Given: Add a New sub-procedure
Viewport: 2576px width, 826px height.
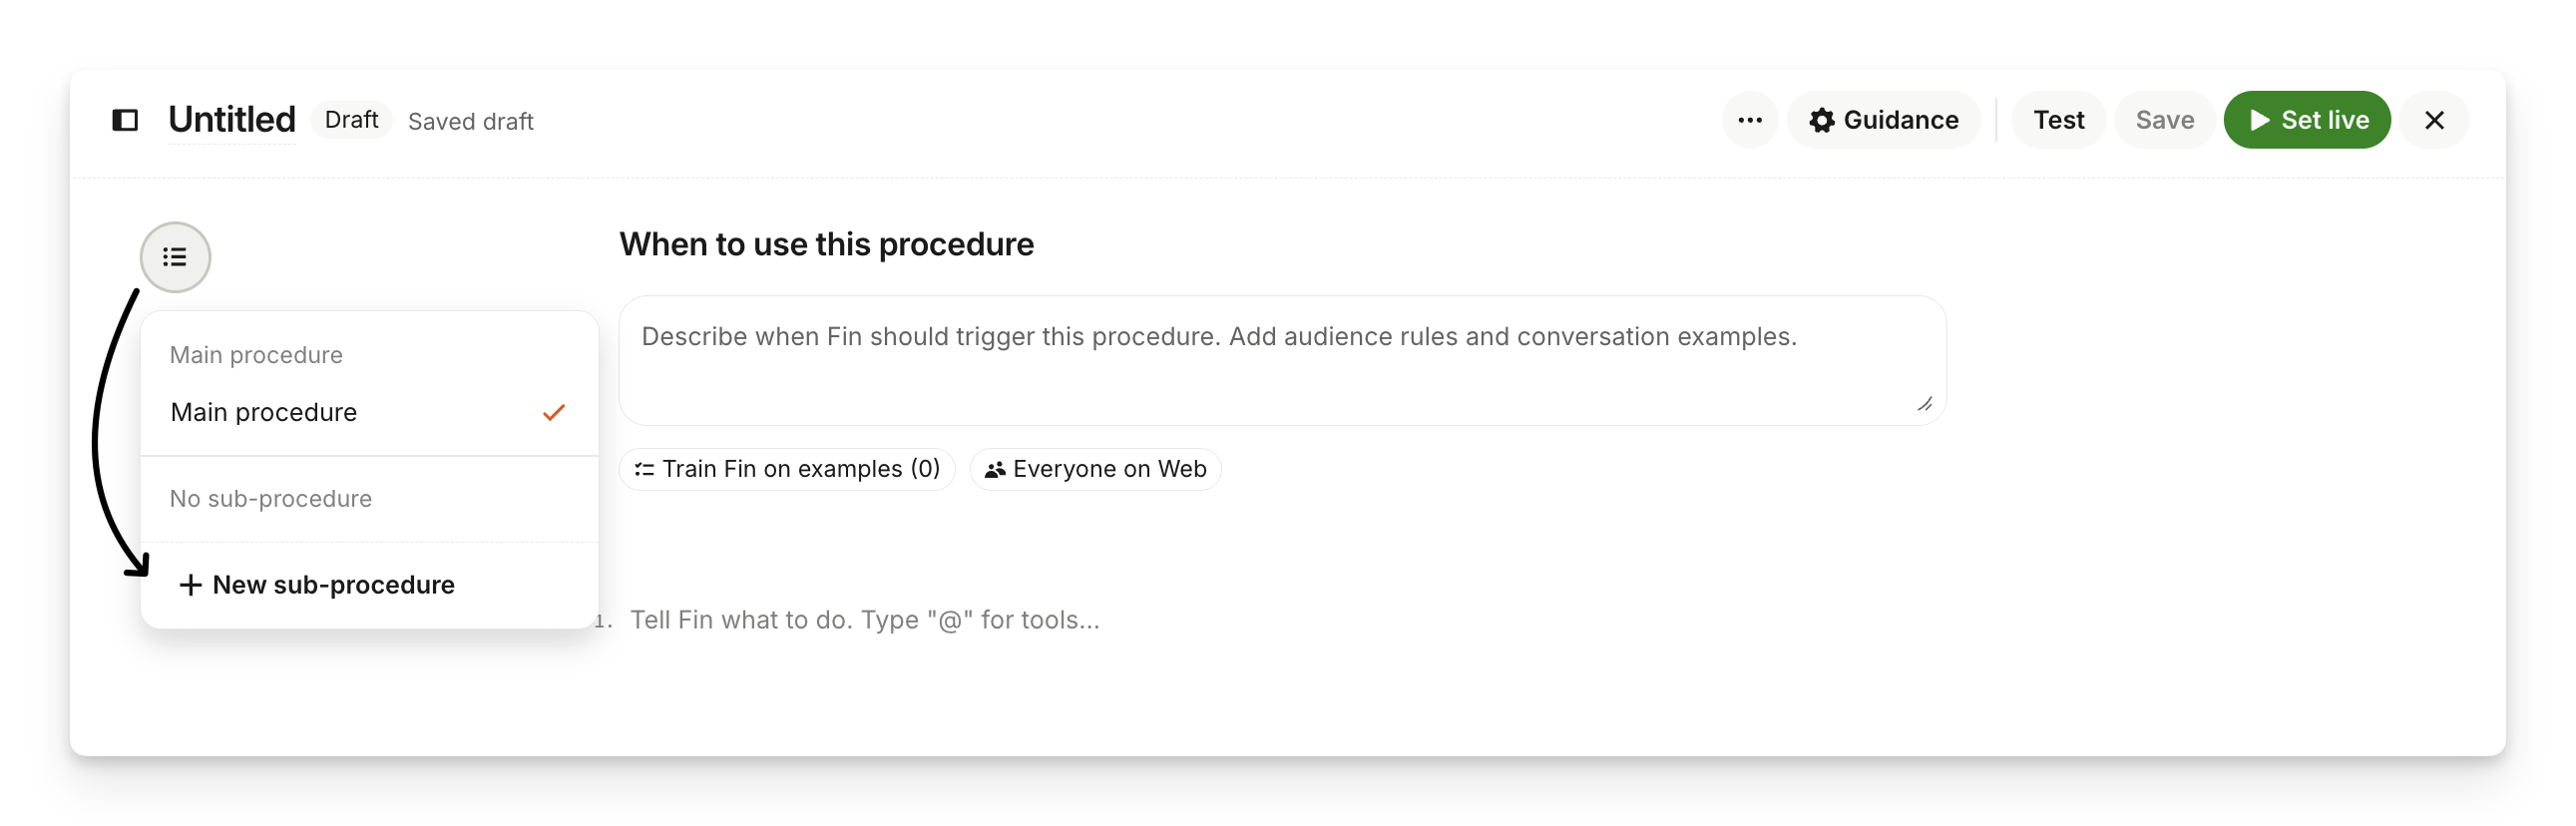Looking at the screenshot, I should [x=316, y=585].
